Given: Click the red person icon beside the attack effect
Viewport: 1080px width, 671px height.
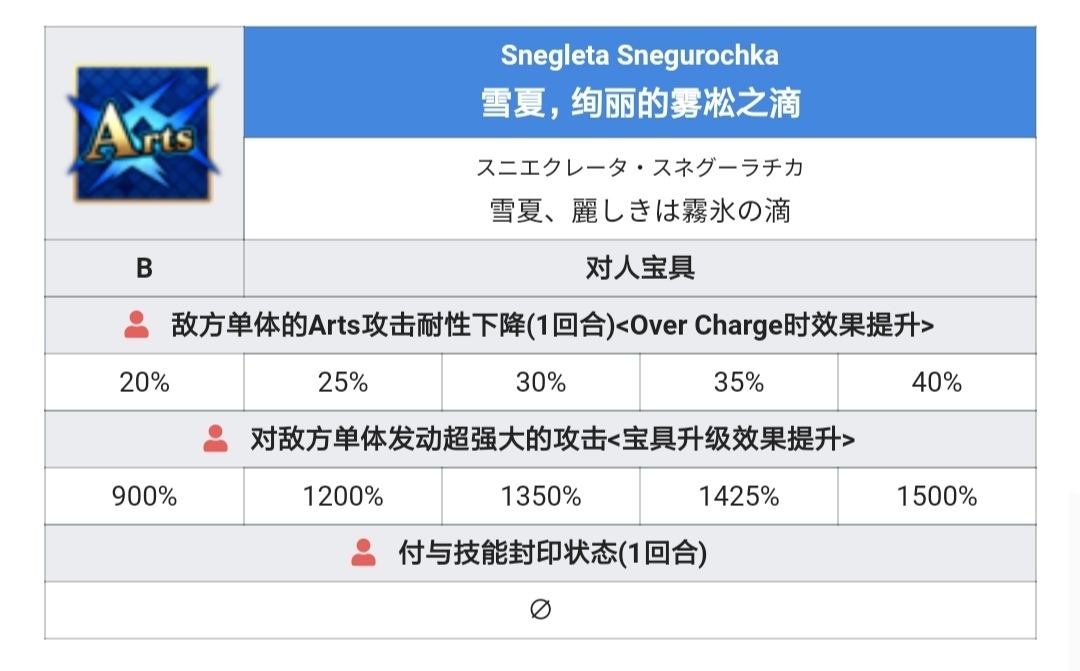Looking at the screenshot, I should [x=215, y=439].
